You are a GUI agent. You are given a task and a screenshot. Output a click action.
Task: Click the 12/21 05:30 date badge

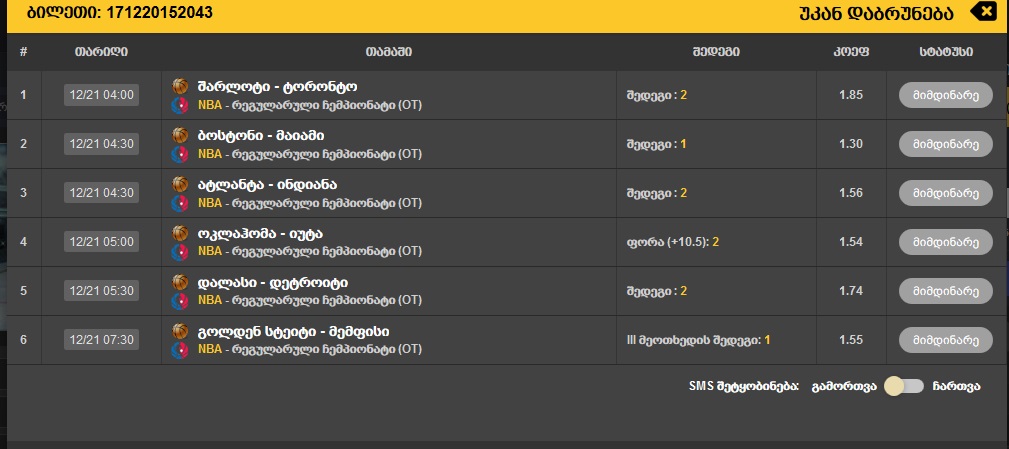click(101, 291)
